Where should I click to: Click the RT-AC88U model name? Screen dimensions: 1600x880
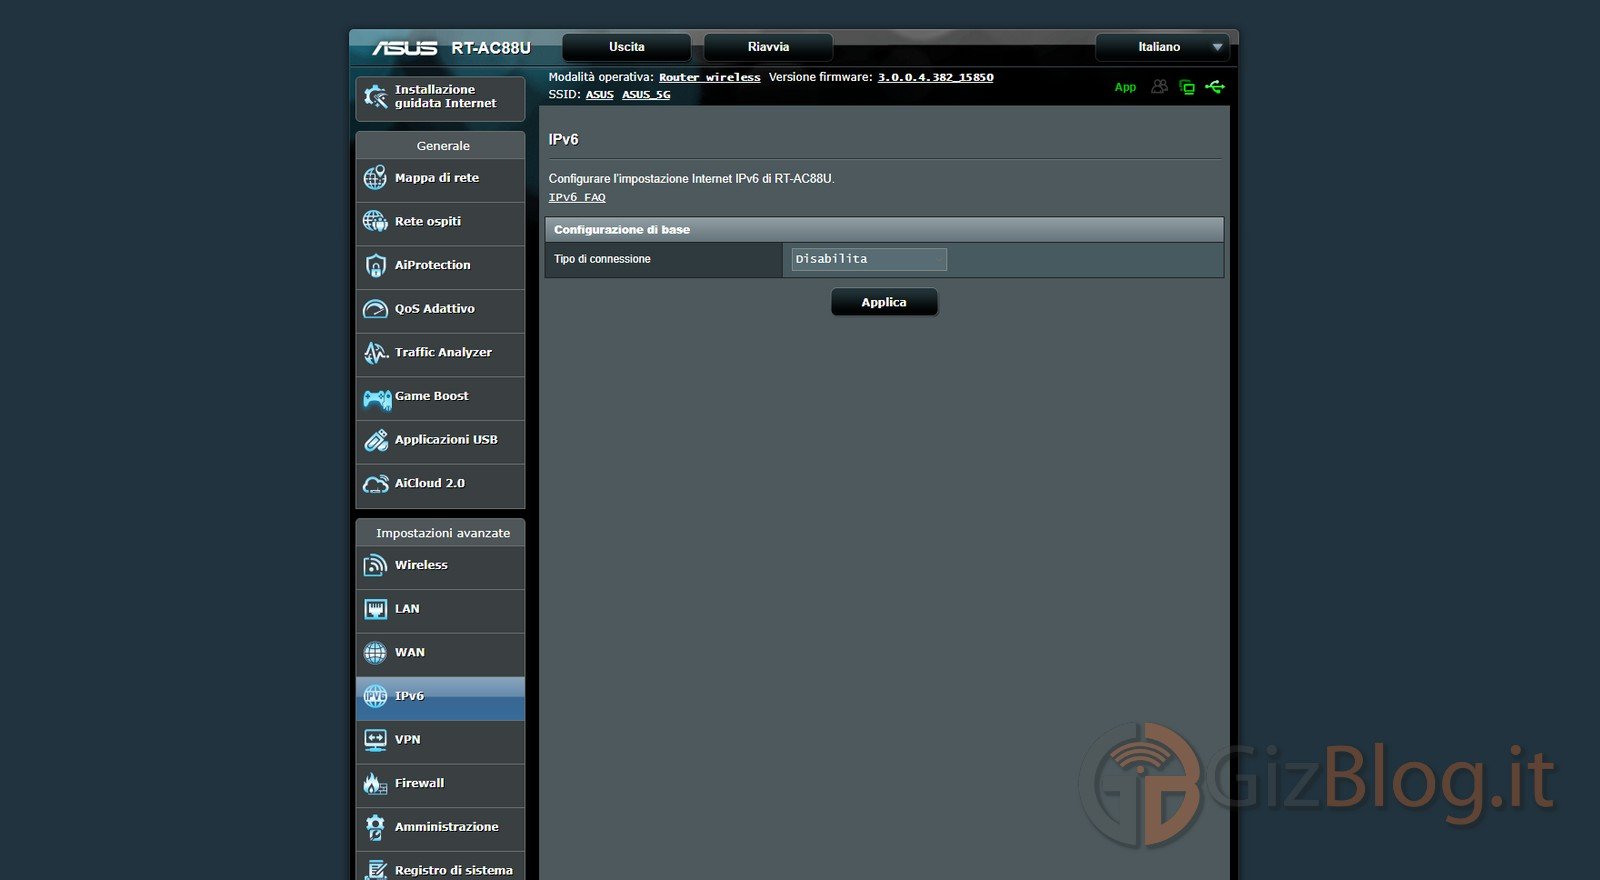(491, 48)
